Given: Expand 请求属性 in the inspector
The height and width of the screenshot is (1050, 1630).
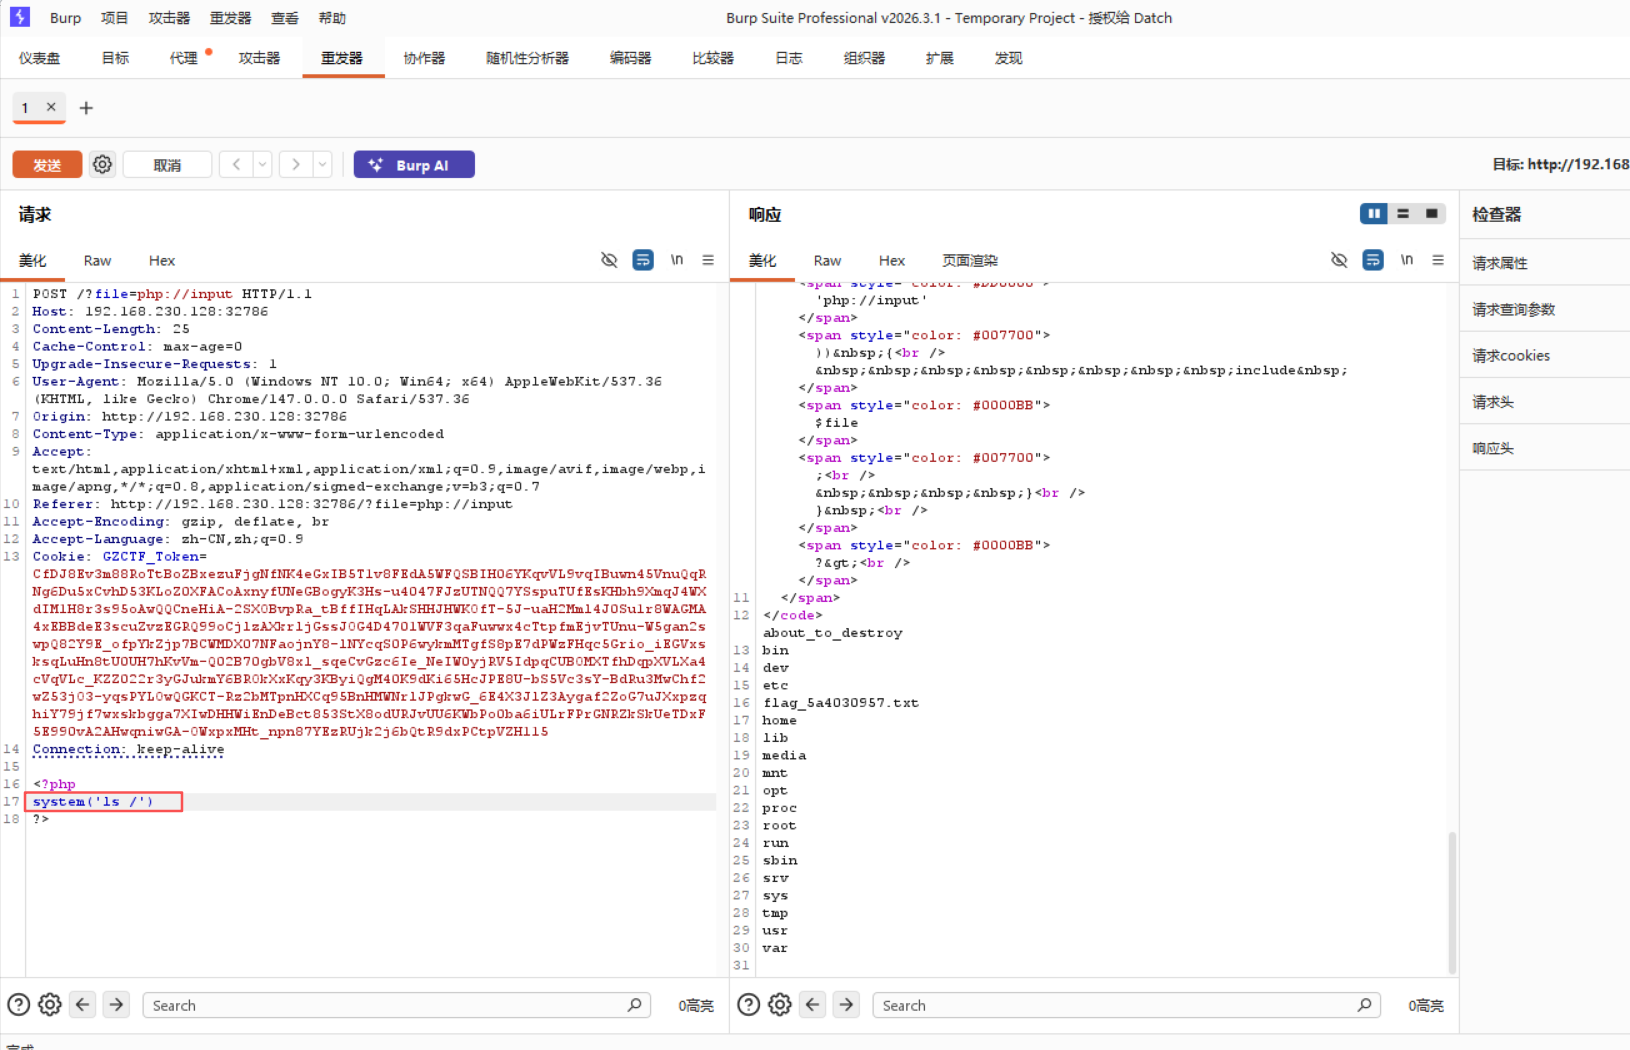Looking at the screenshot, I should 1545,263.
